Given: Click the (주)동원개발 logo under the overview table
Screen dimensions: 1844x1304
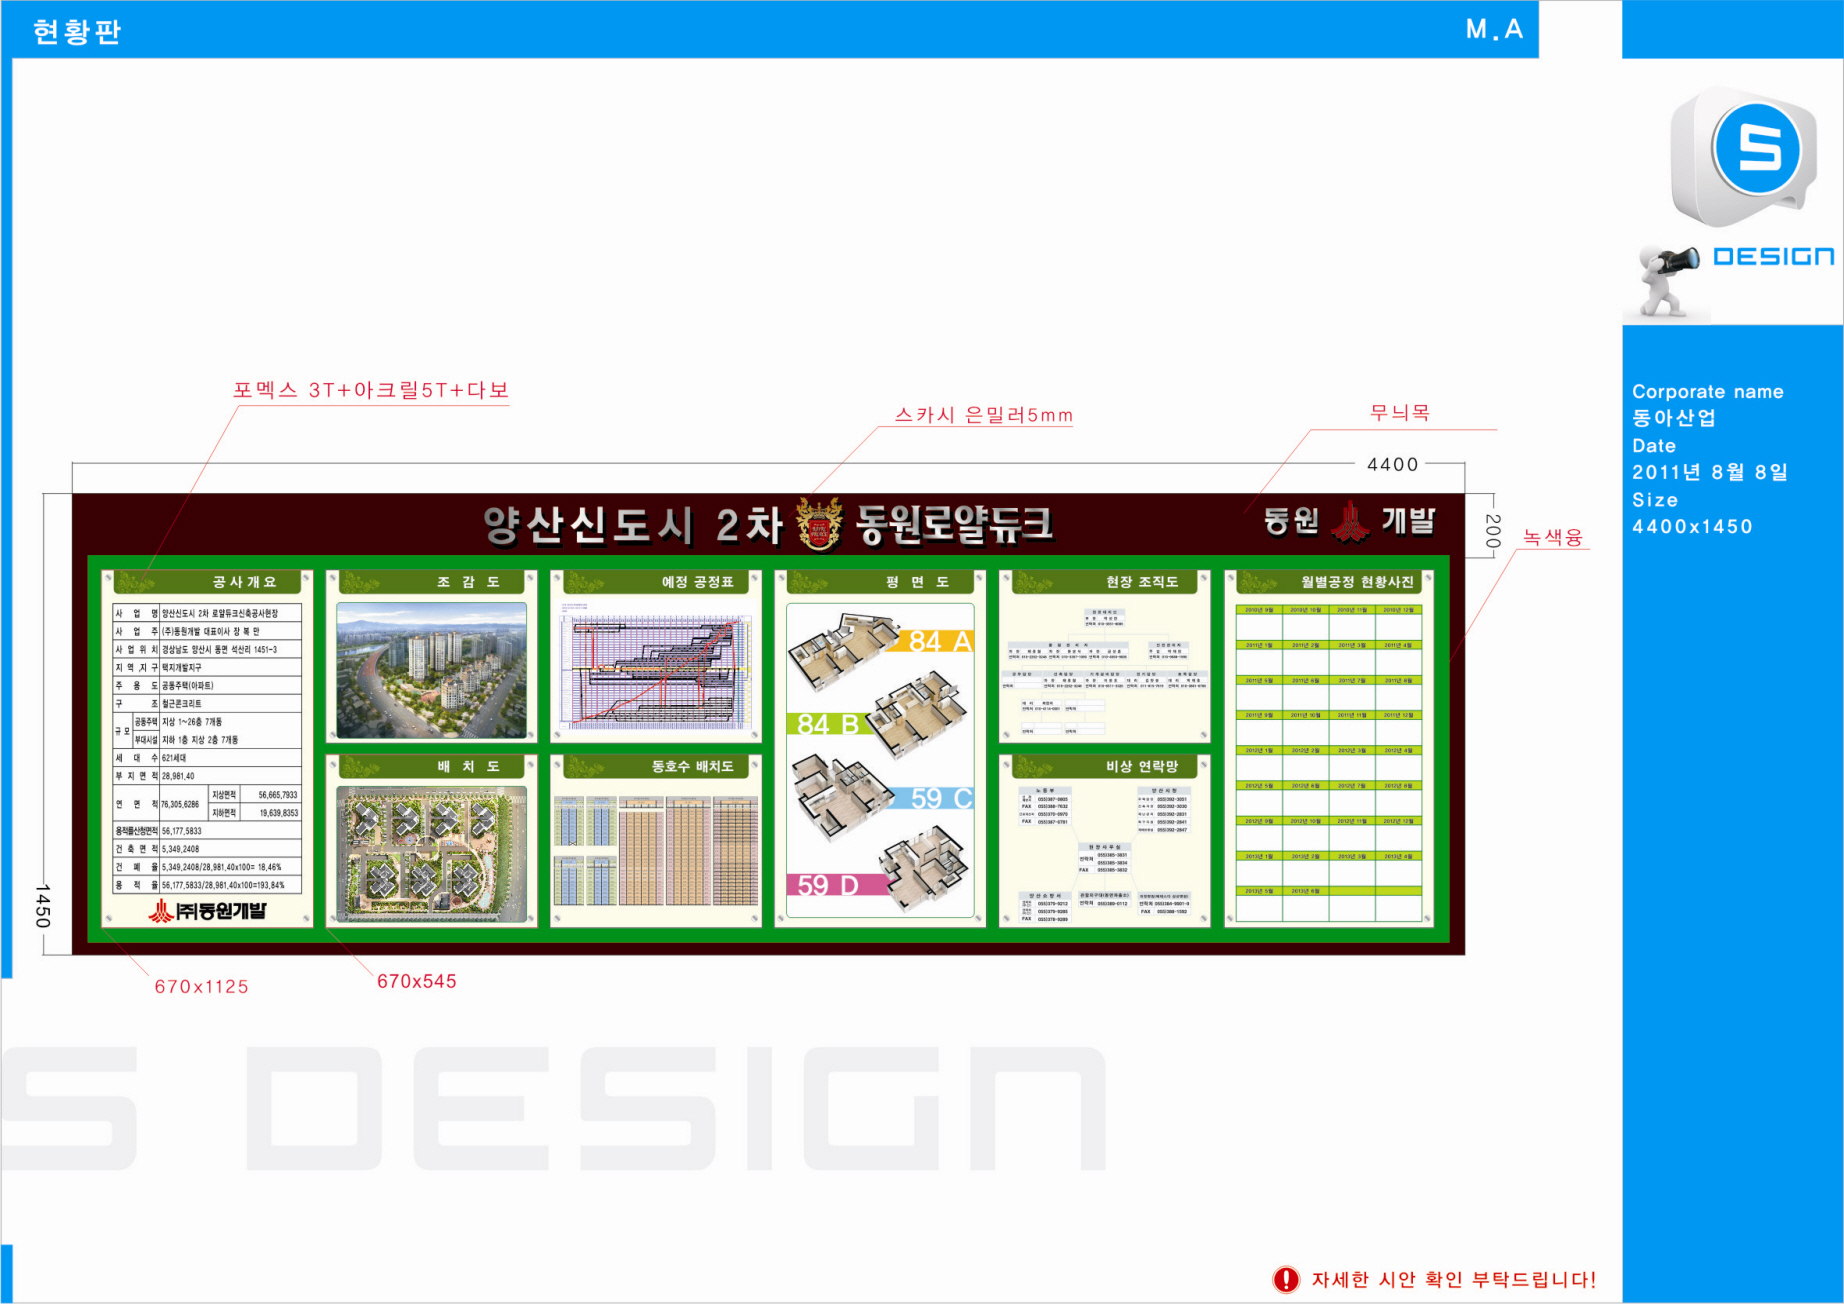Looking at the screenshot, I should [x=208, y=910].
